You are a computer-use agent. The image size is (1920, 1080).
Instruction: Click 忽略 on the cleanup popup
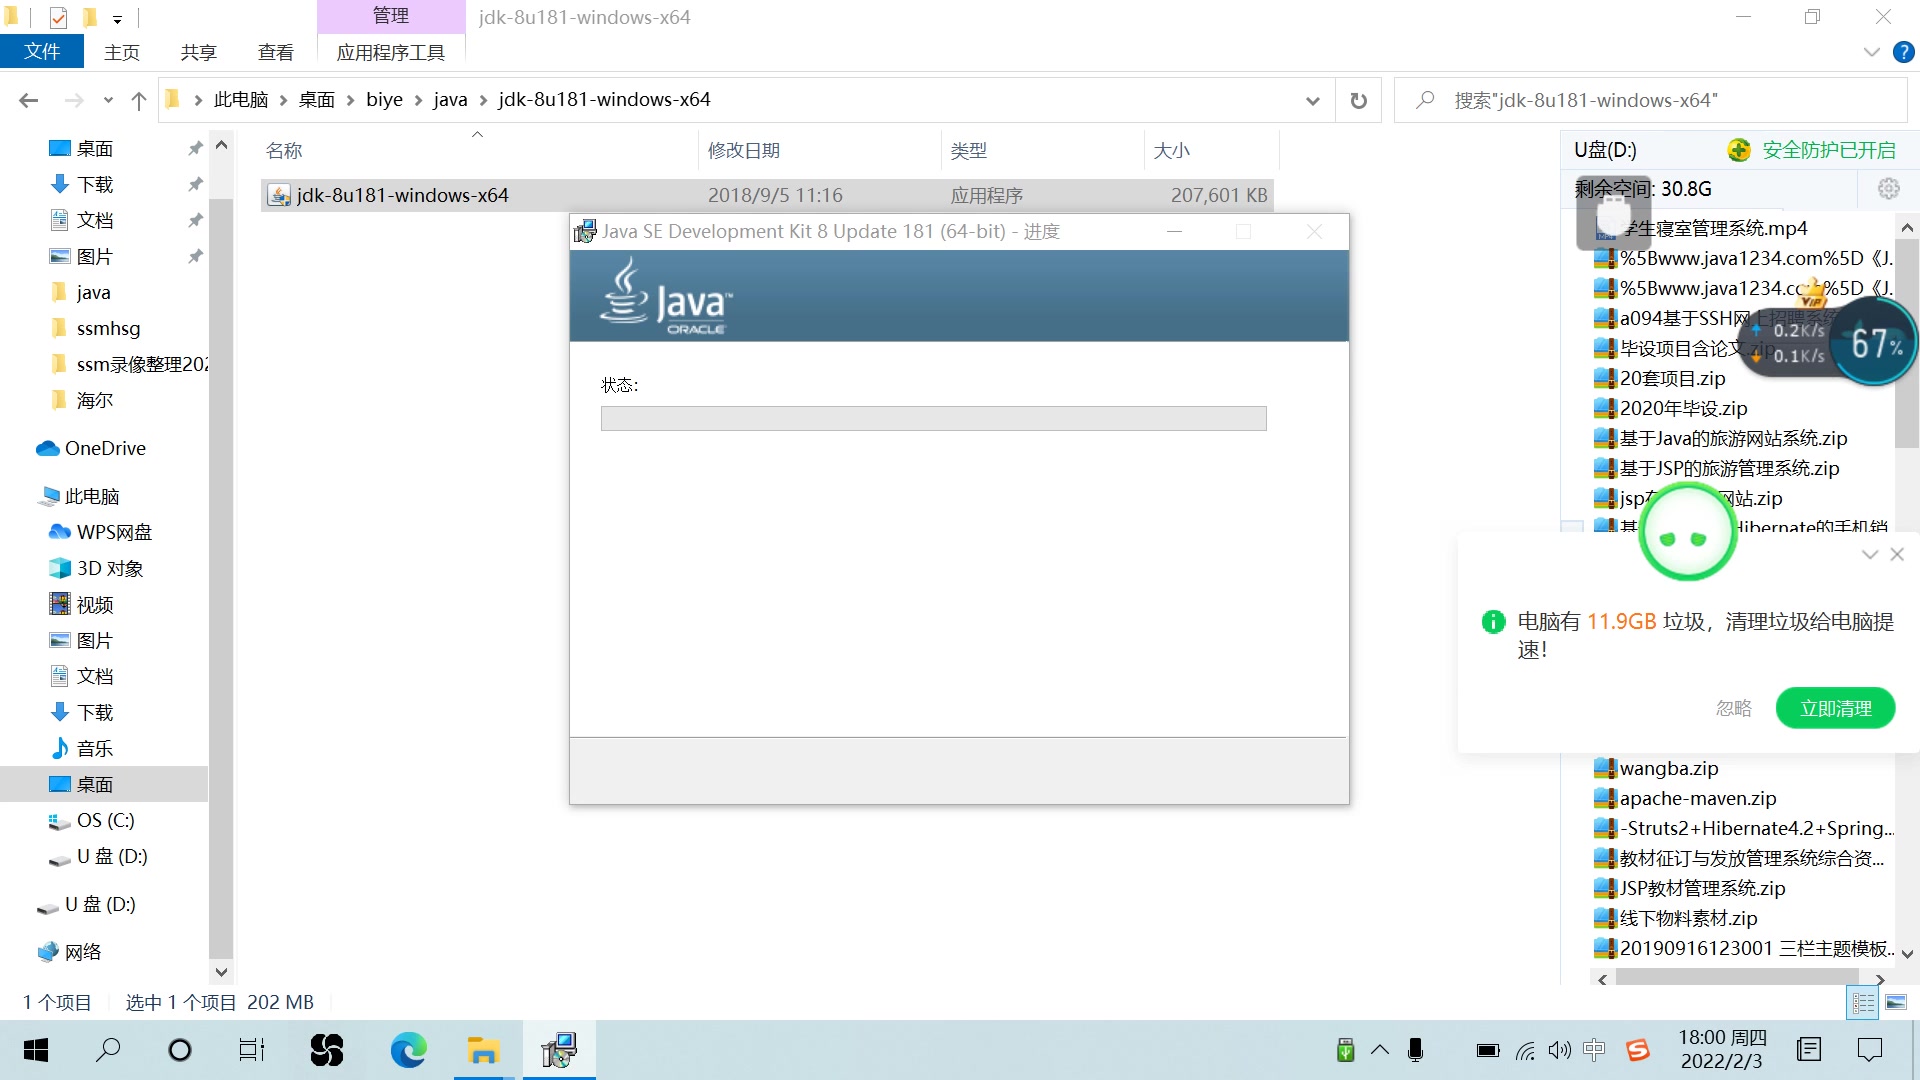(x=1733, y=708)
